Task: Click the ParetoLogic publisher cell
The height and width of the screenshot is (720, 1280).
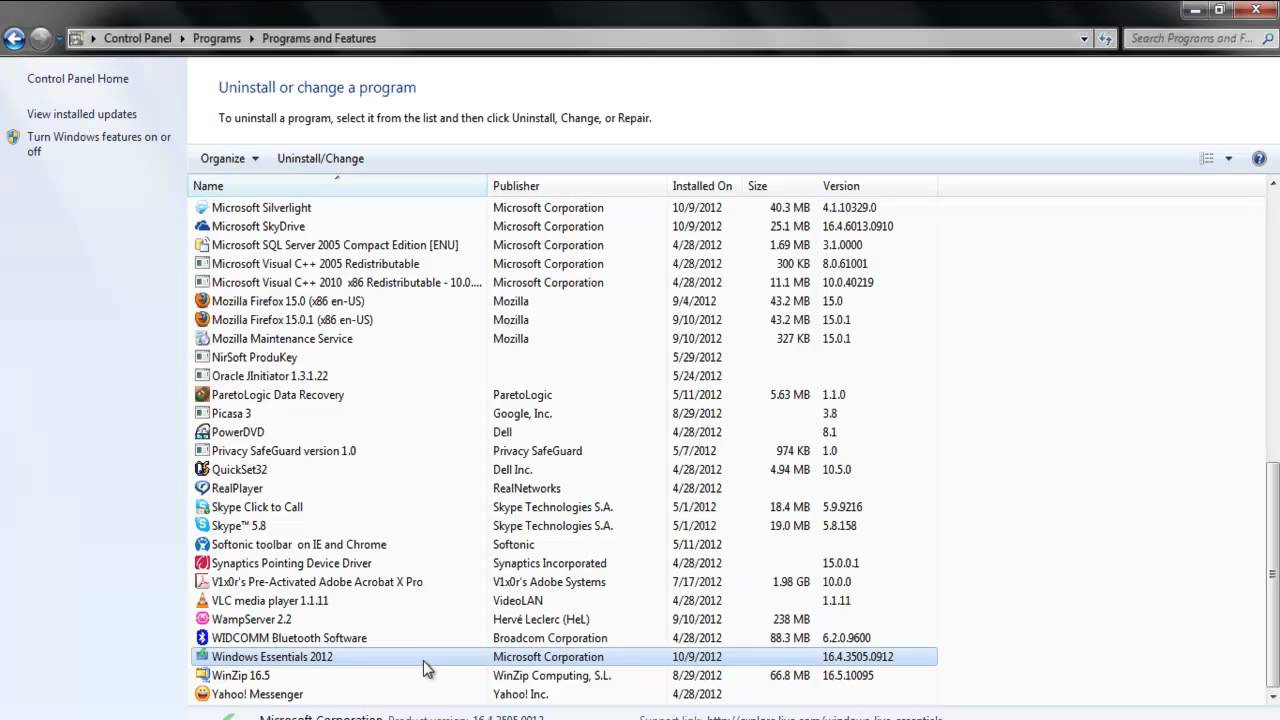Action: coord(522,395)
